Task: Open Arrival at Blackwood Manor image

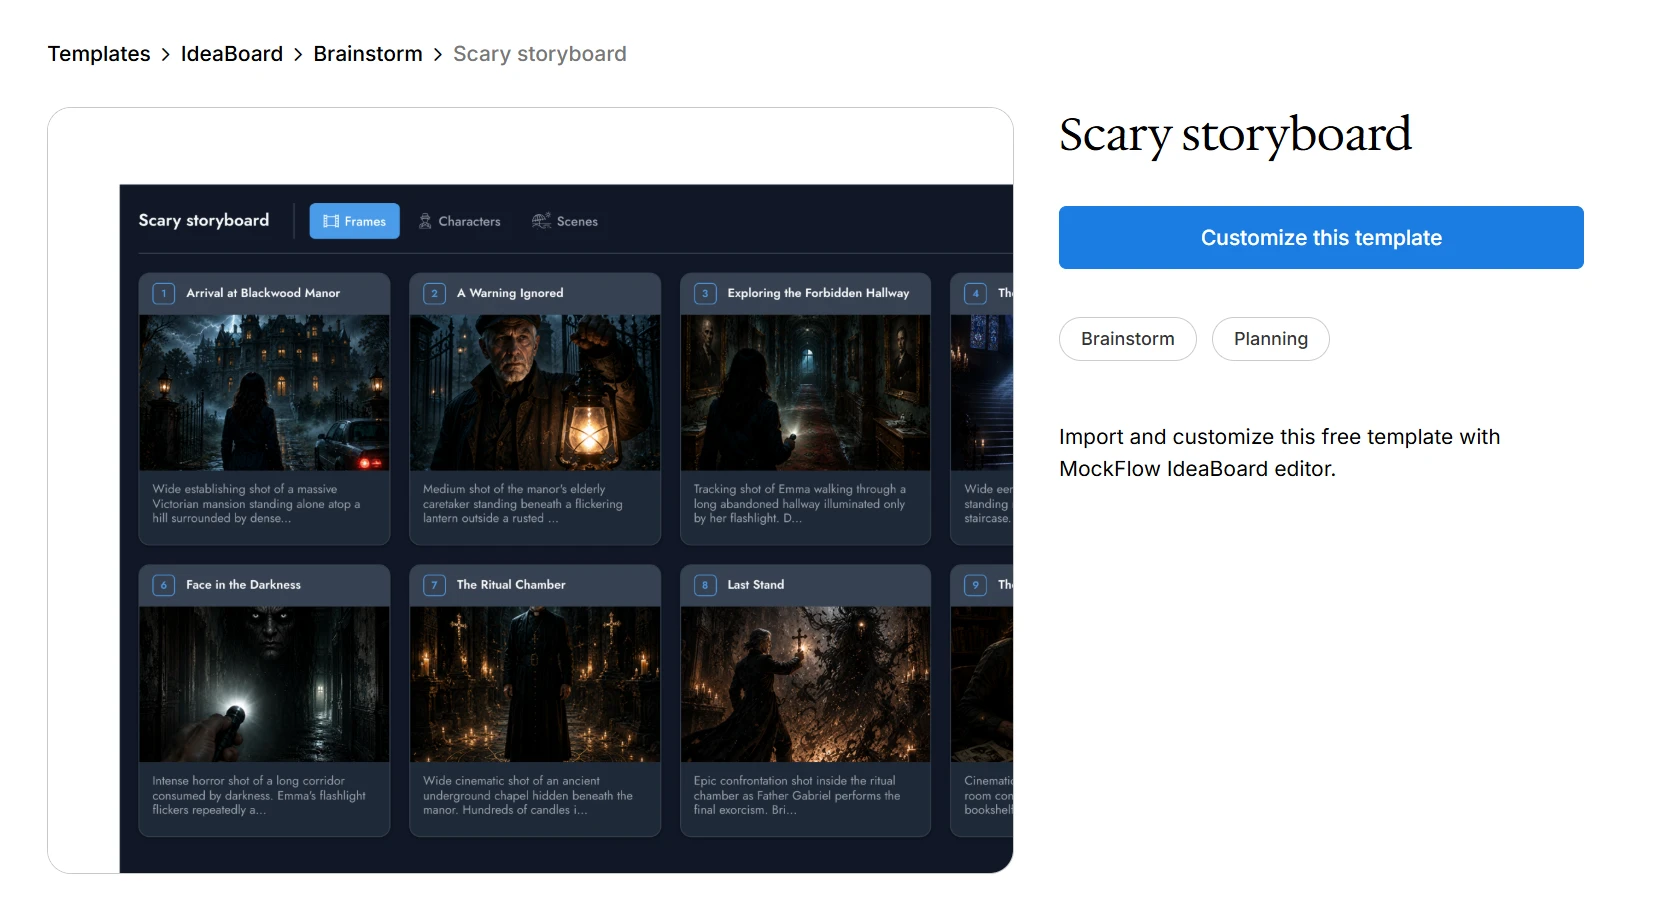Action: 264,393
